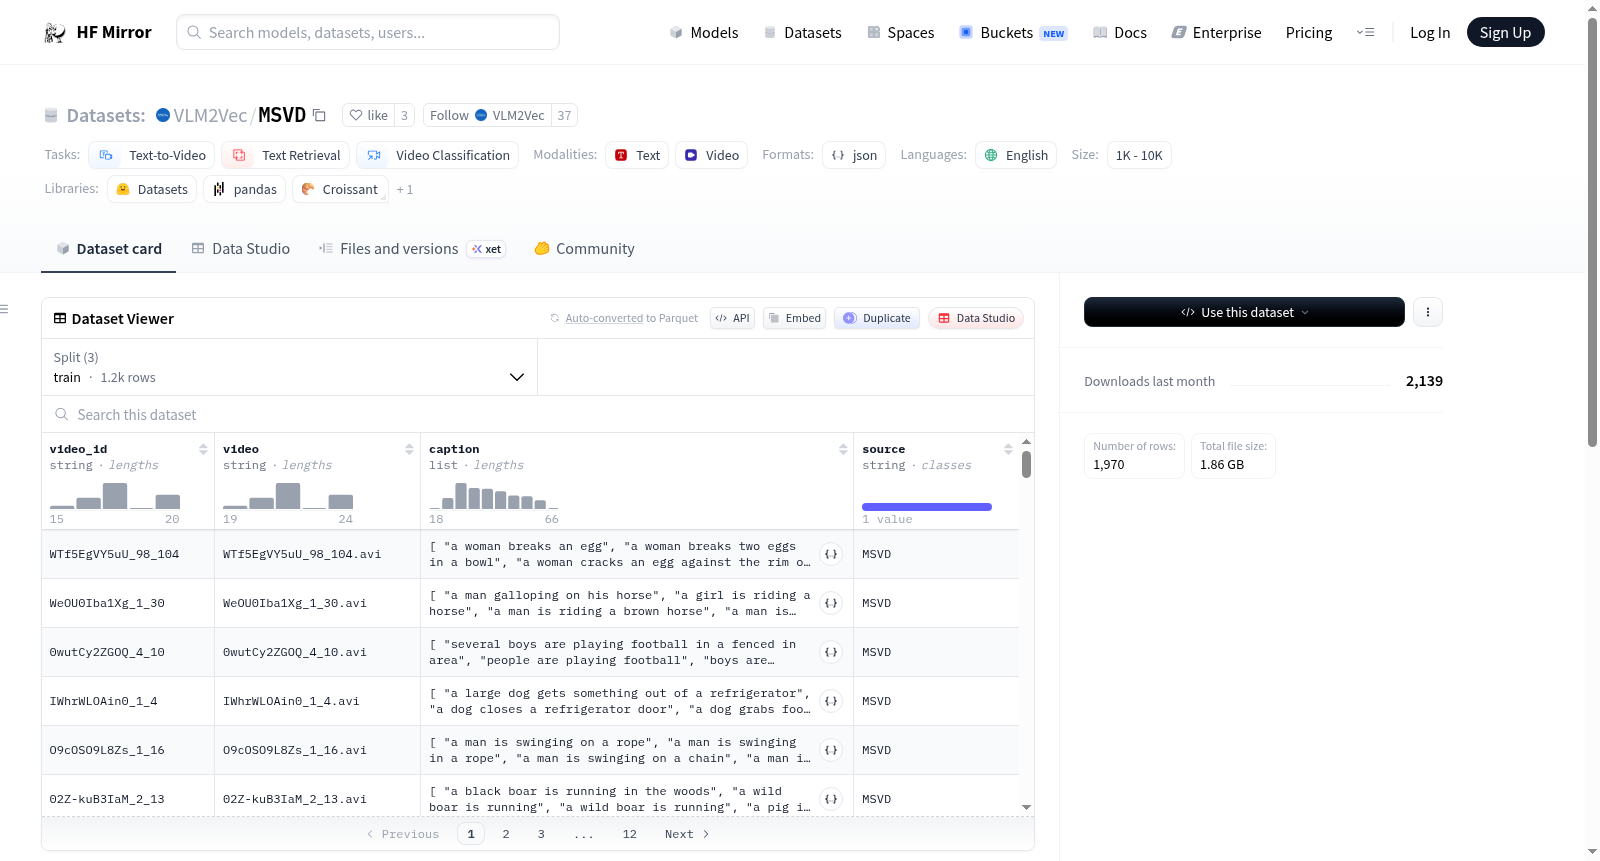
Task: Open Buckets in the navigation
Action: (x=1013, y=32)
